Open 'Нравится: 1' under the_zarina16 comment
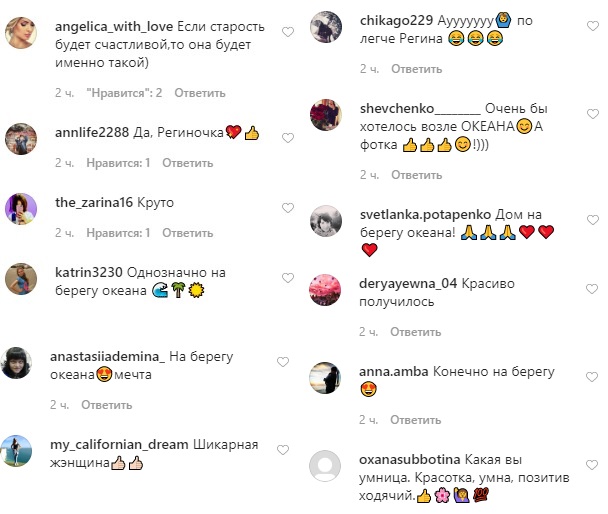The image size is (608, 514). (118, 233)
